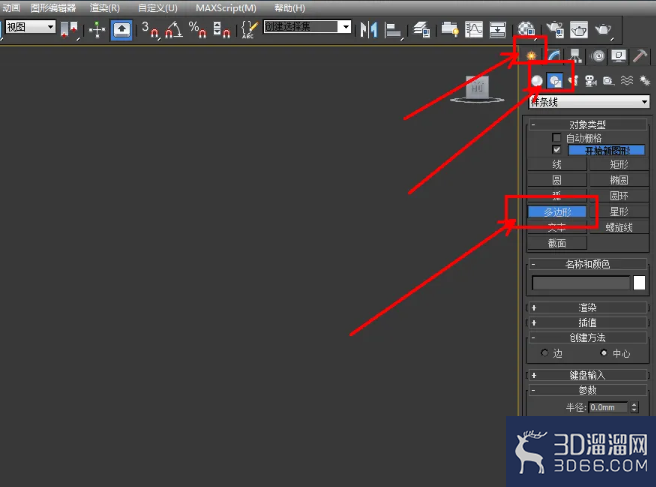Click the 星形 shape button
Viewport: 656px width, 487px height.
[x=619, y=212]
